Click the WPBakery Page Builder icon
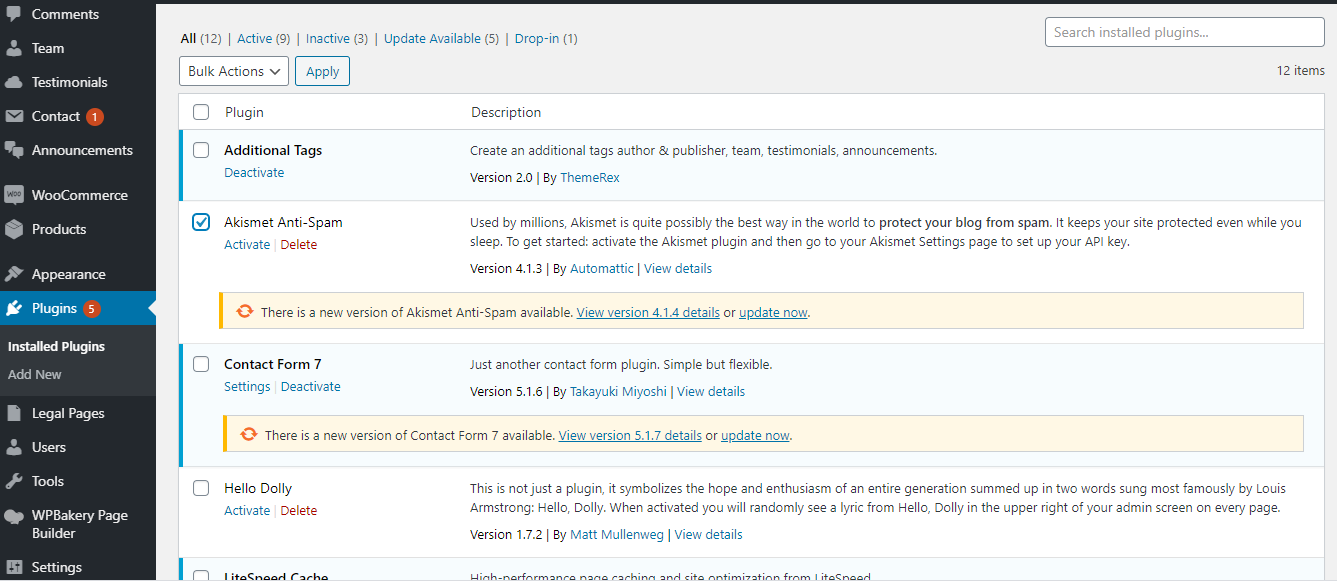 point(14,516)
